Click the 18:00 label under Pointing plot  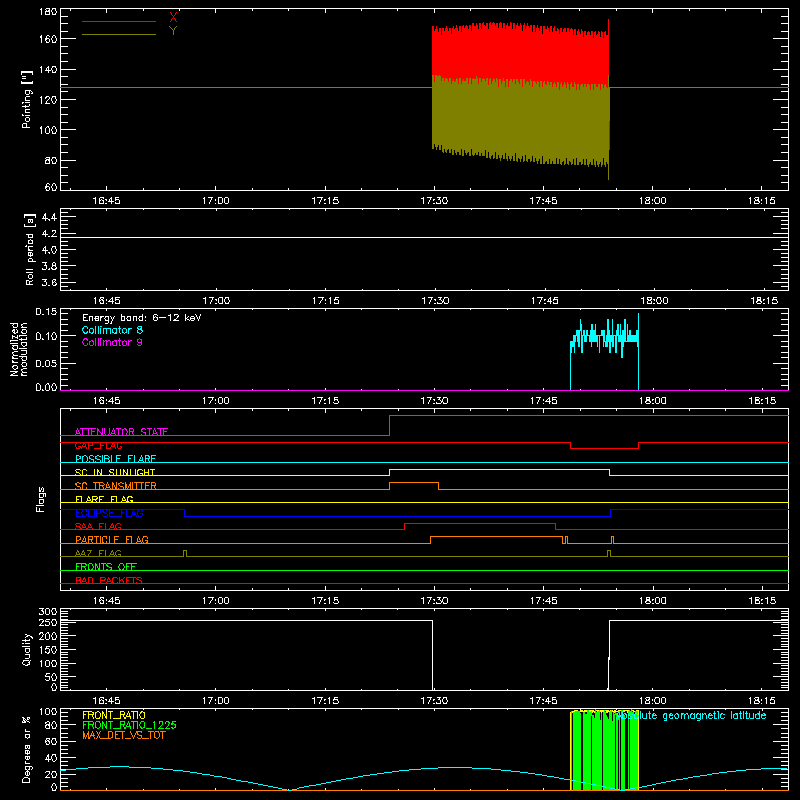pyautogui.click(x=653, y=201)
